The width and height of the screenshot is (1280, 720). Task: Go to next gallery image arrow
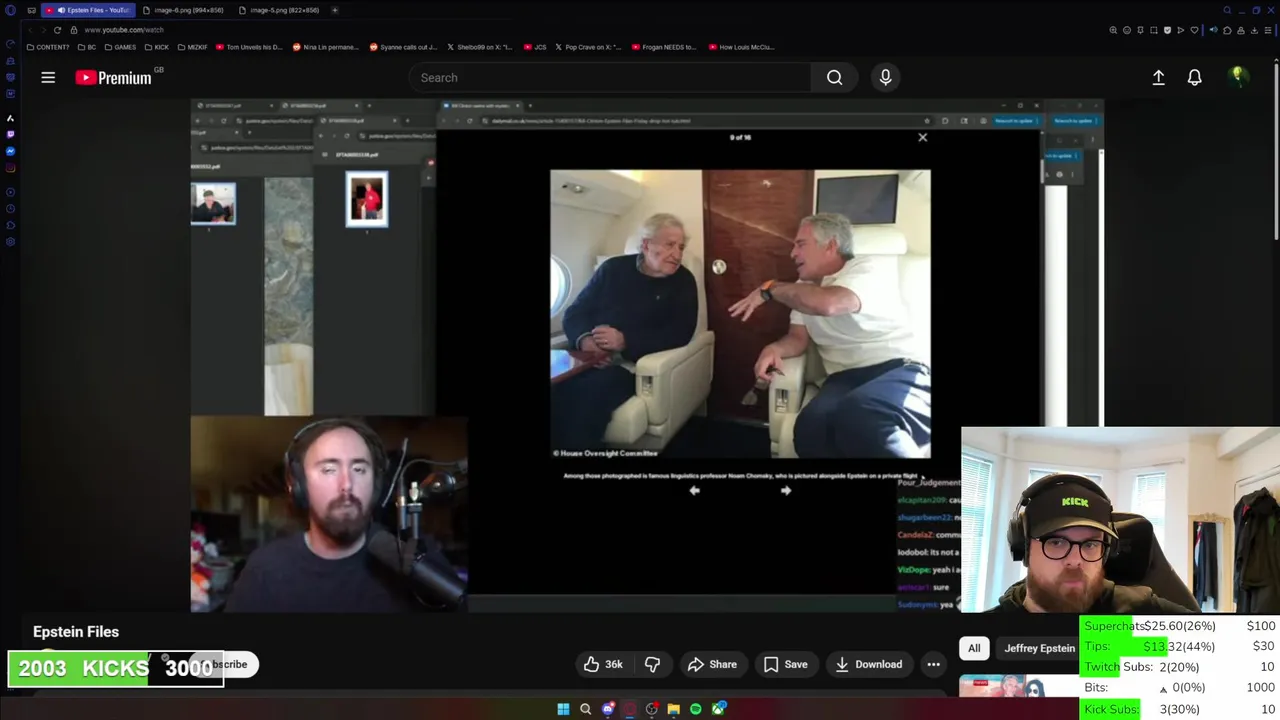tap(786, 490)
